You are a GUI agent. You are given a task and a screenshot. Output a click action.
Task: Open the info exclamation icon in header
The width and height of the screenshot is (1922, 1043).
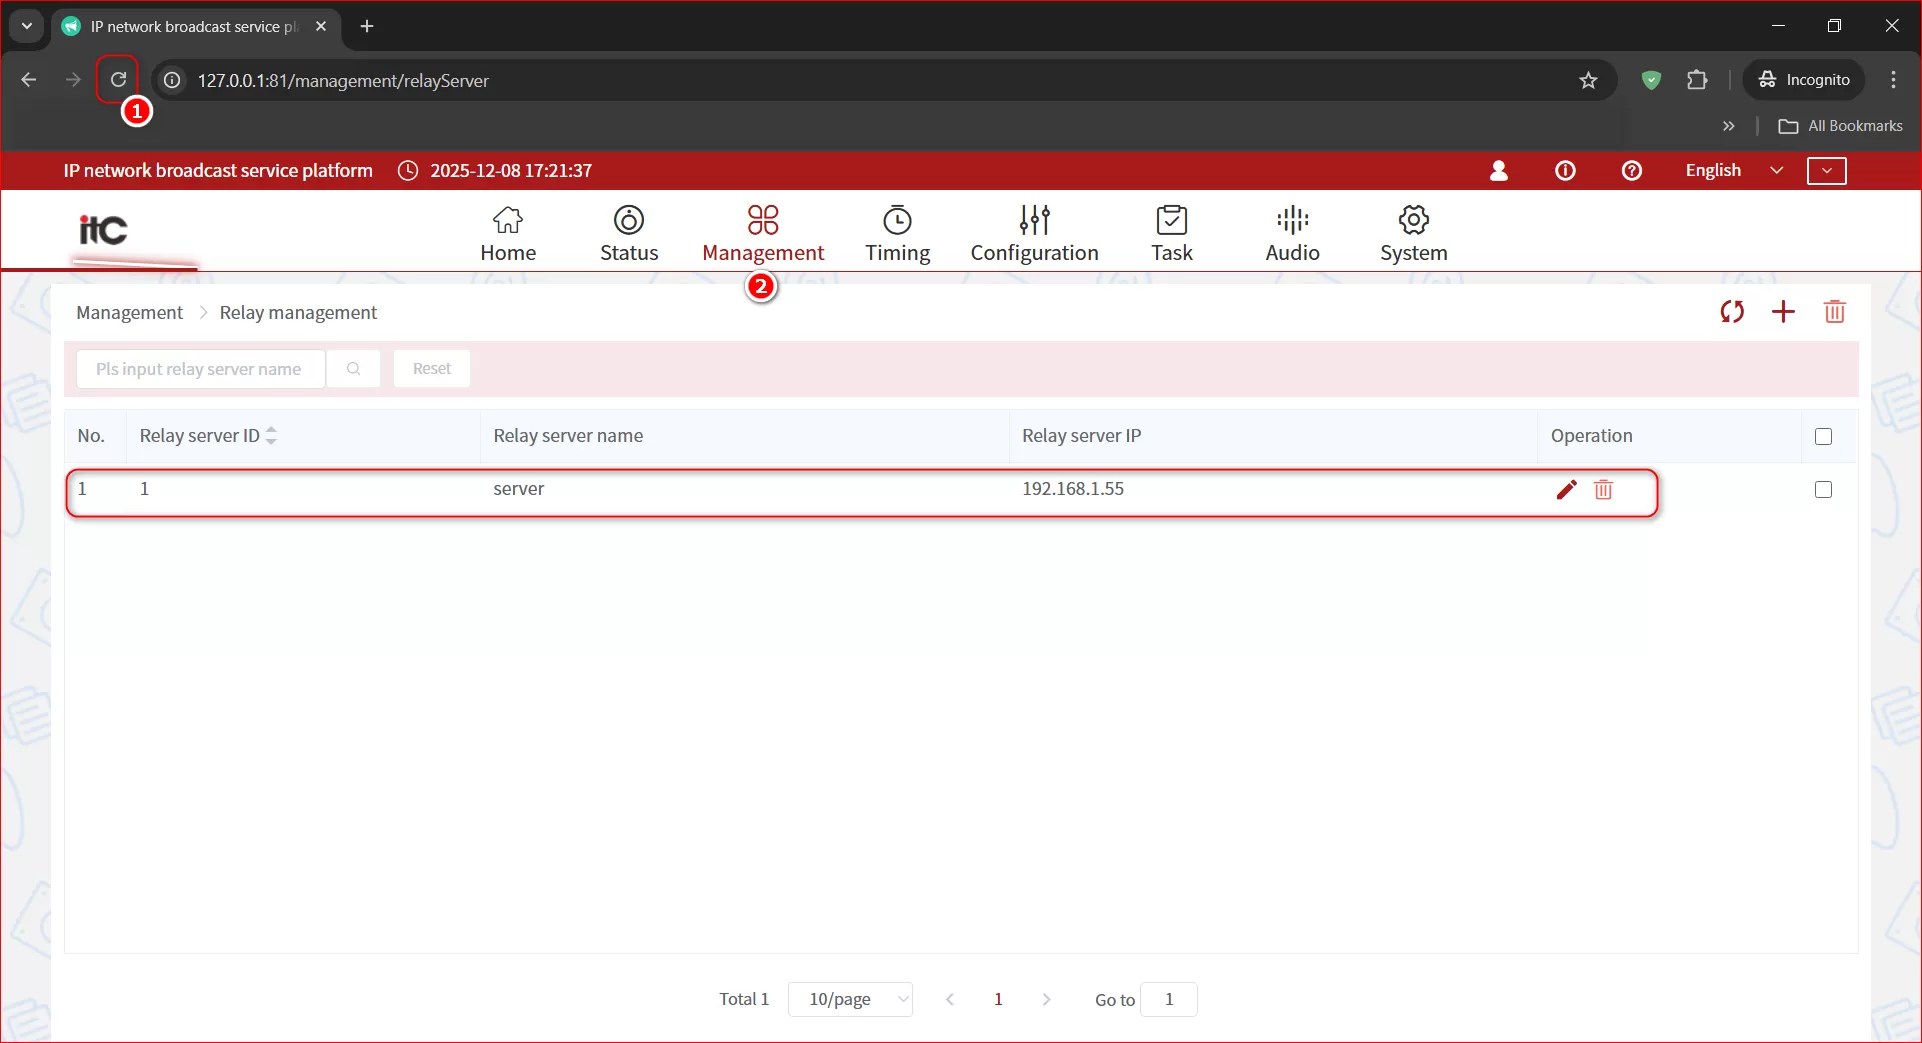tap(1565, 171)
